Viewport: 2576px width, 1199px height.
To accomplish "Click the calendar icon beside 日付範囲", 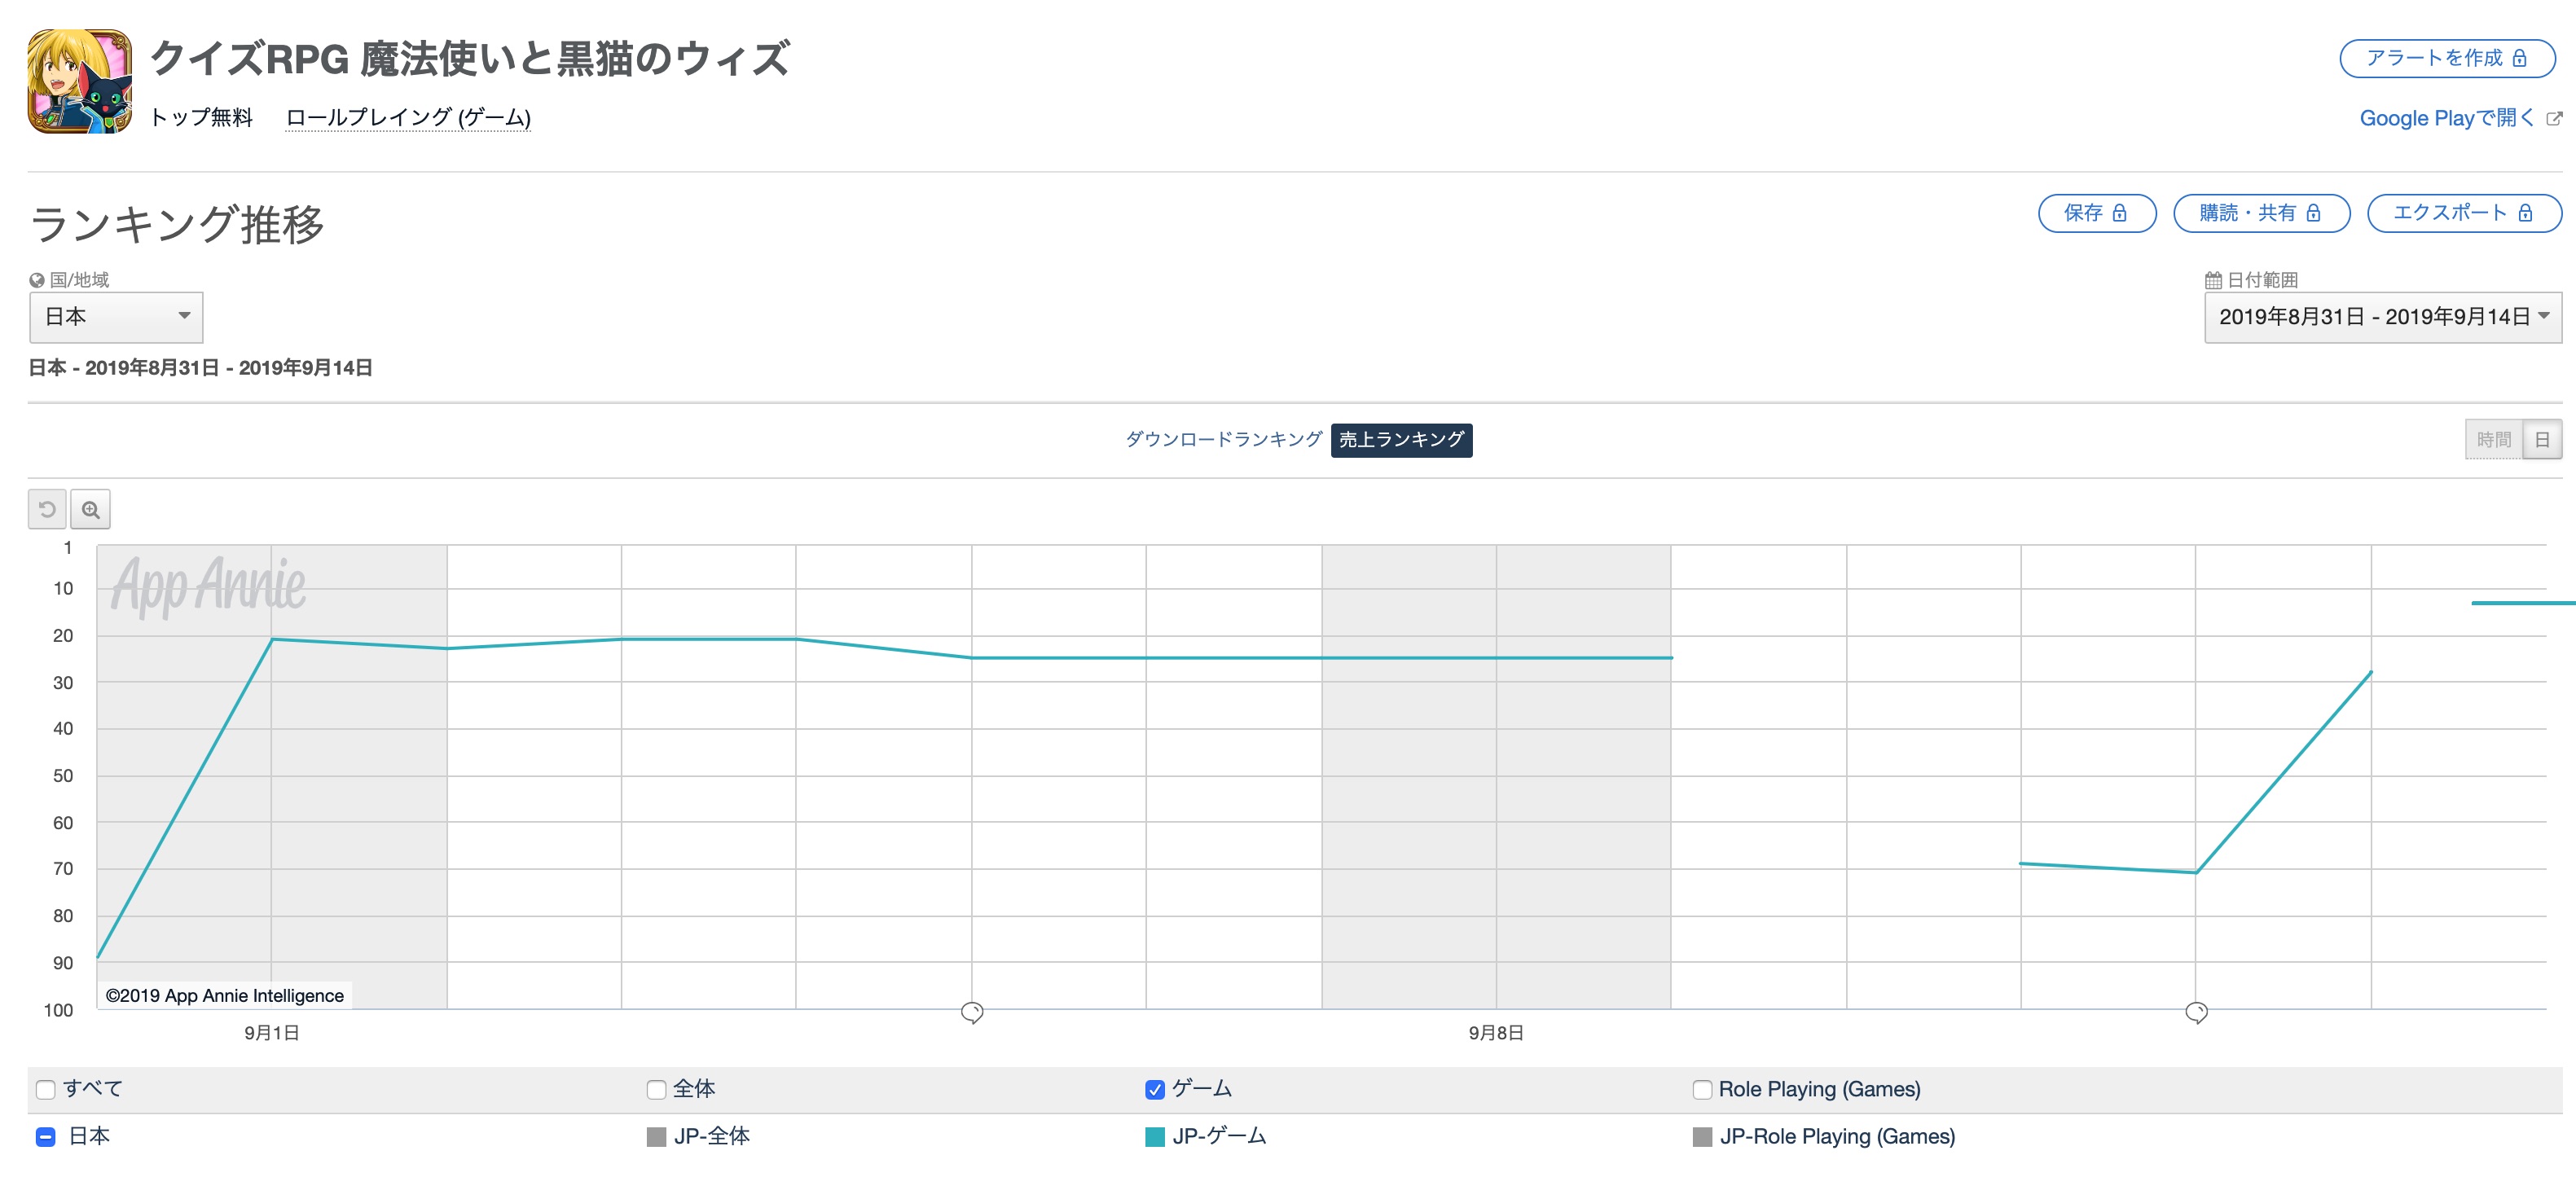I will point(2213,281).
